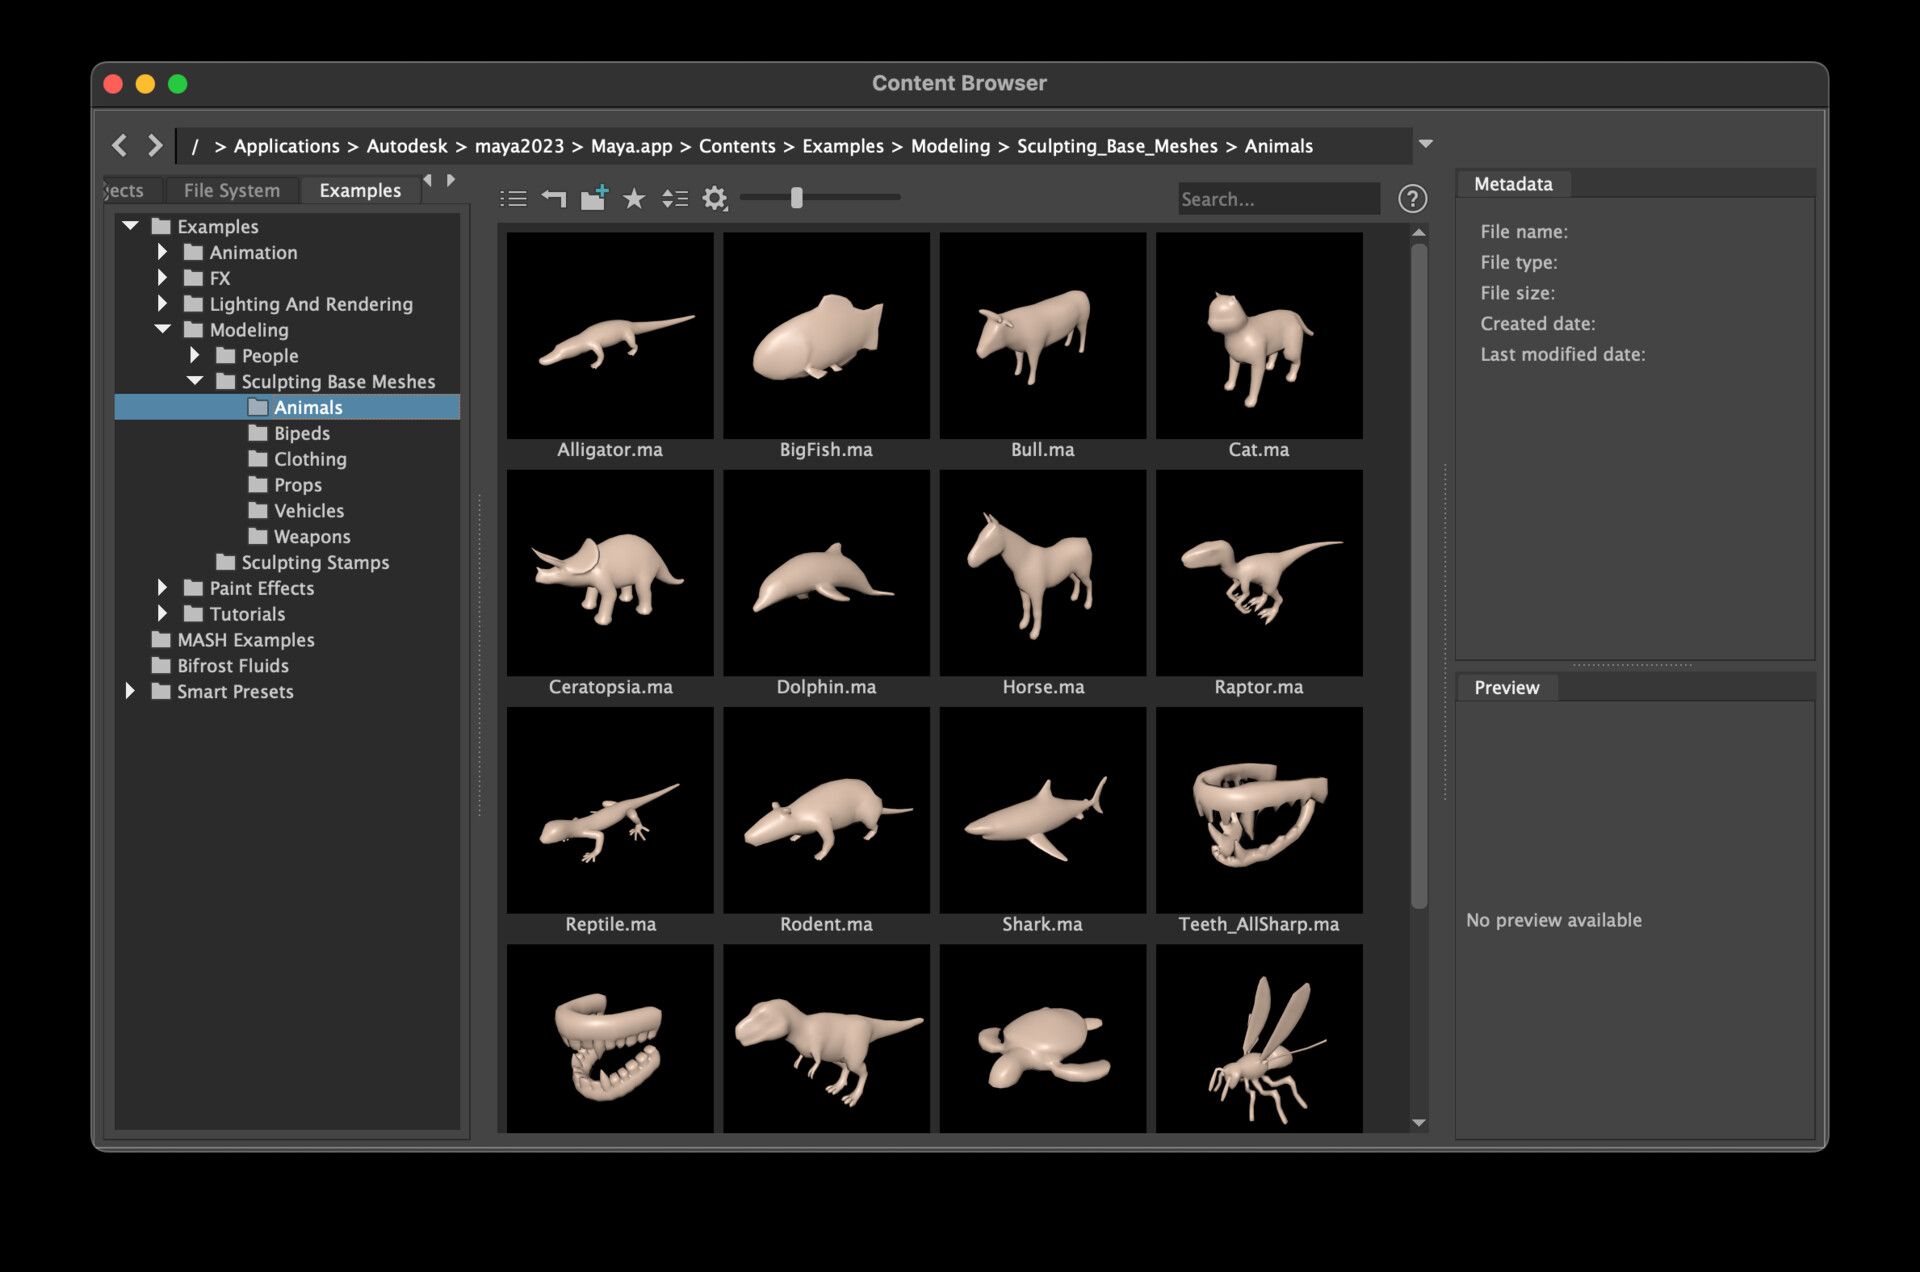Navigate back with left arrow
The height and width of the screenshot is (1272, 1920).
[x=120, y=146]
